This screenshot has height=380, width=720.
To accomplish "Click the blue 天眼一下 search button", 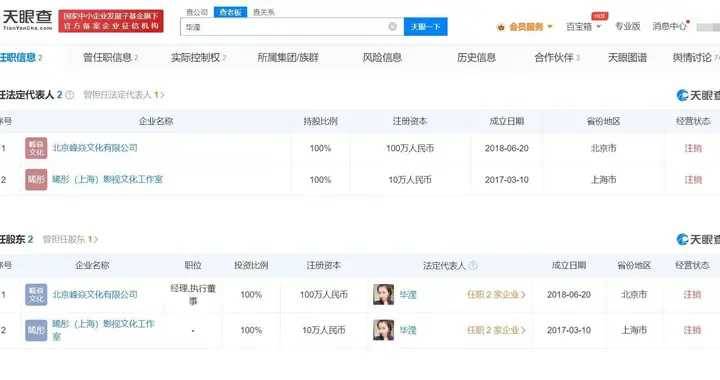I will 426,27.
